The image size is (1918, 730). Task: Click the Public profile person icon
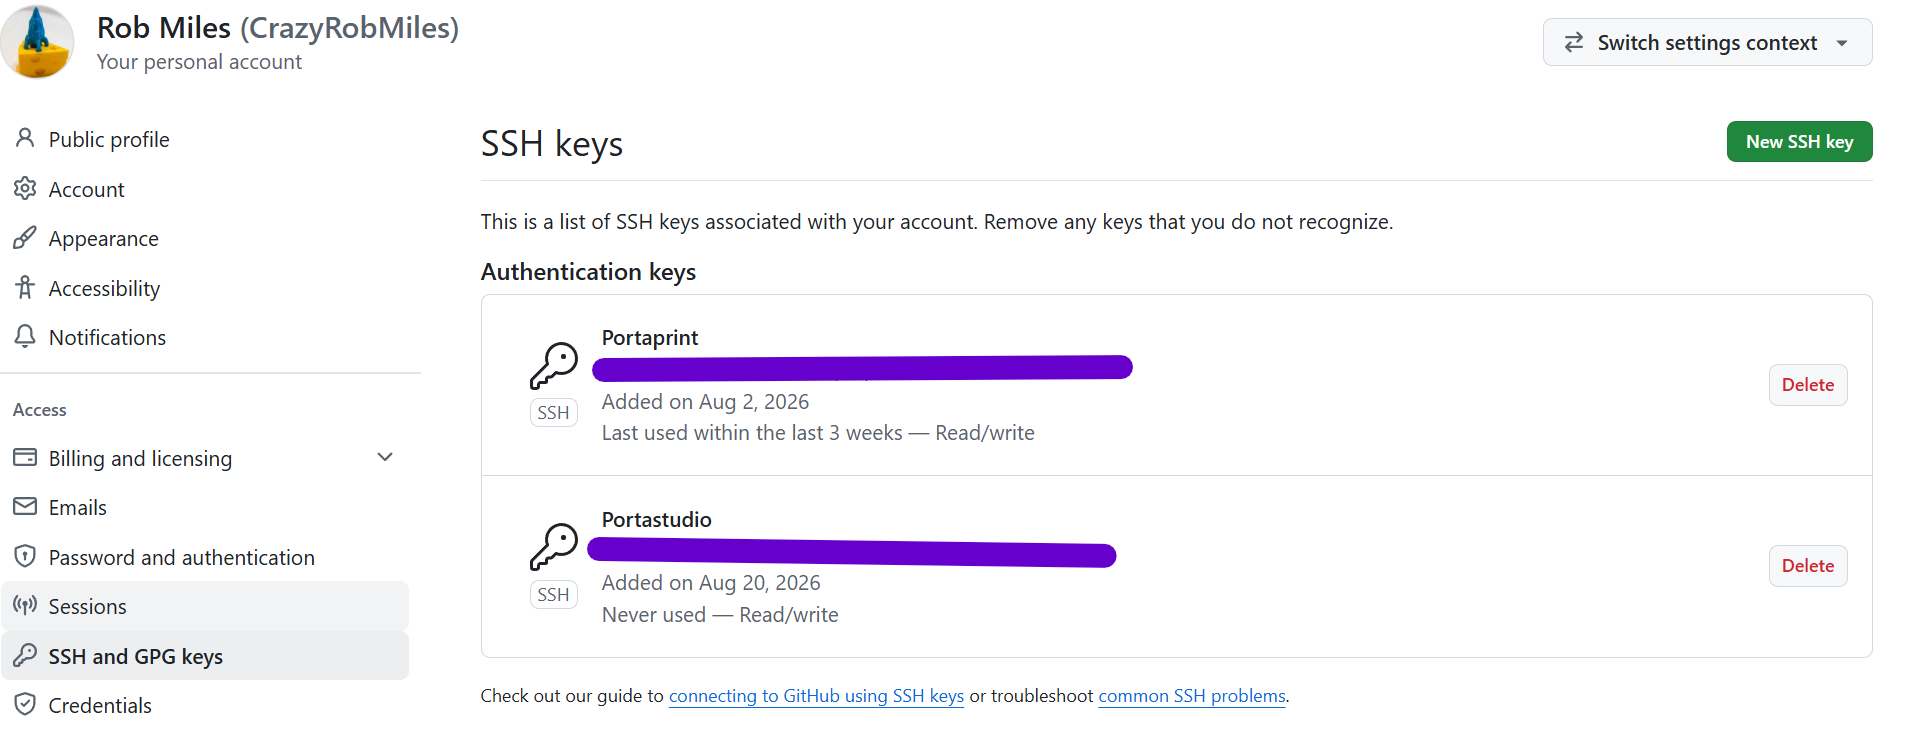pyautogui.click(x=25, y=138)
